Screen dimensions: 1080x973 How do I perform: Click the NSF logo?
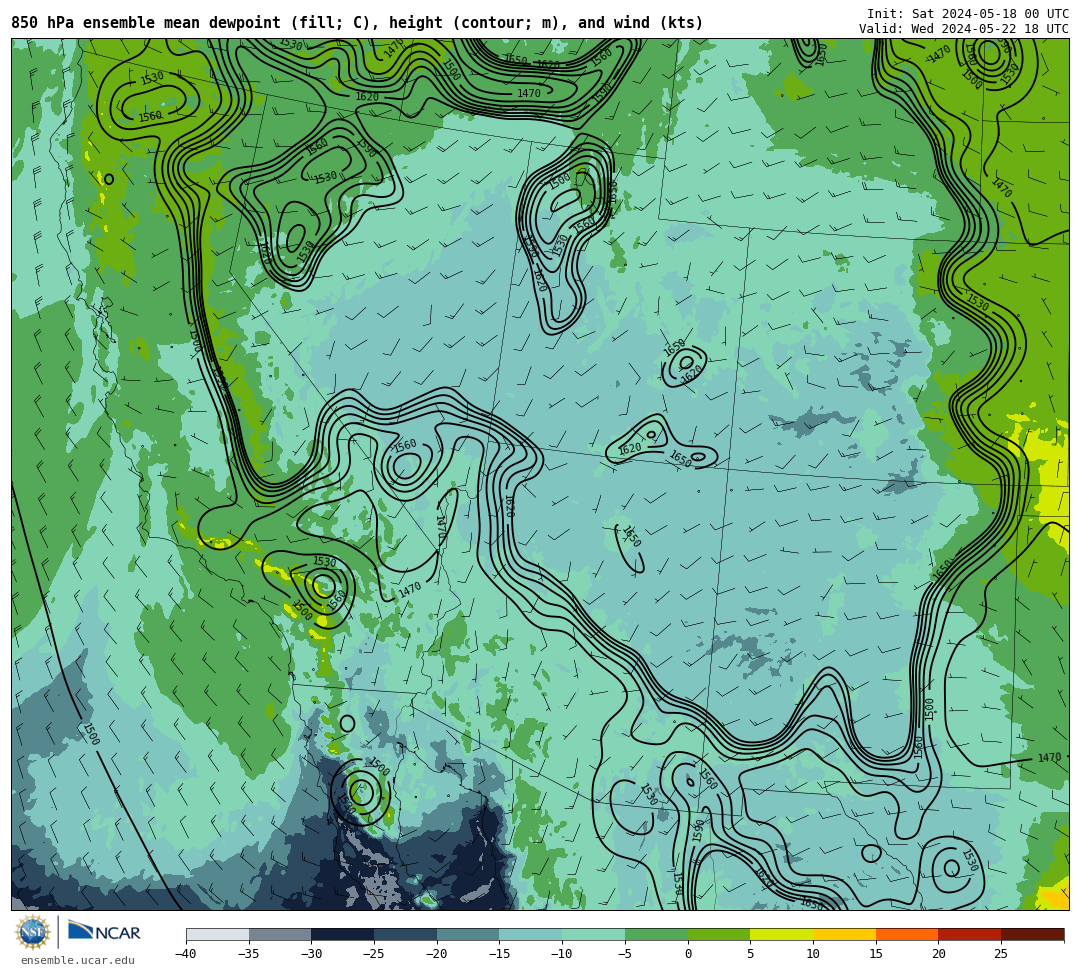point(32,932)
